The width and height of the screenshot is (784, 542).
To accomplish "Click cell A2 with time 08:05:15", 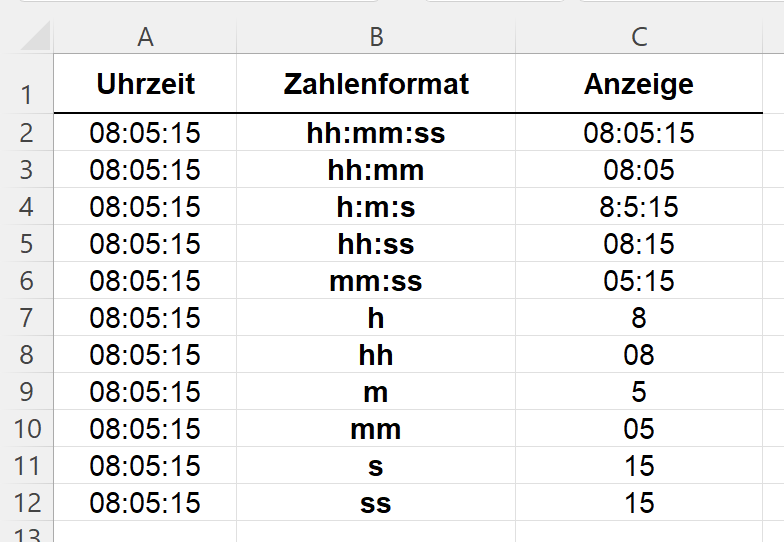I will 145,133.
